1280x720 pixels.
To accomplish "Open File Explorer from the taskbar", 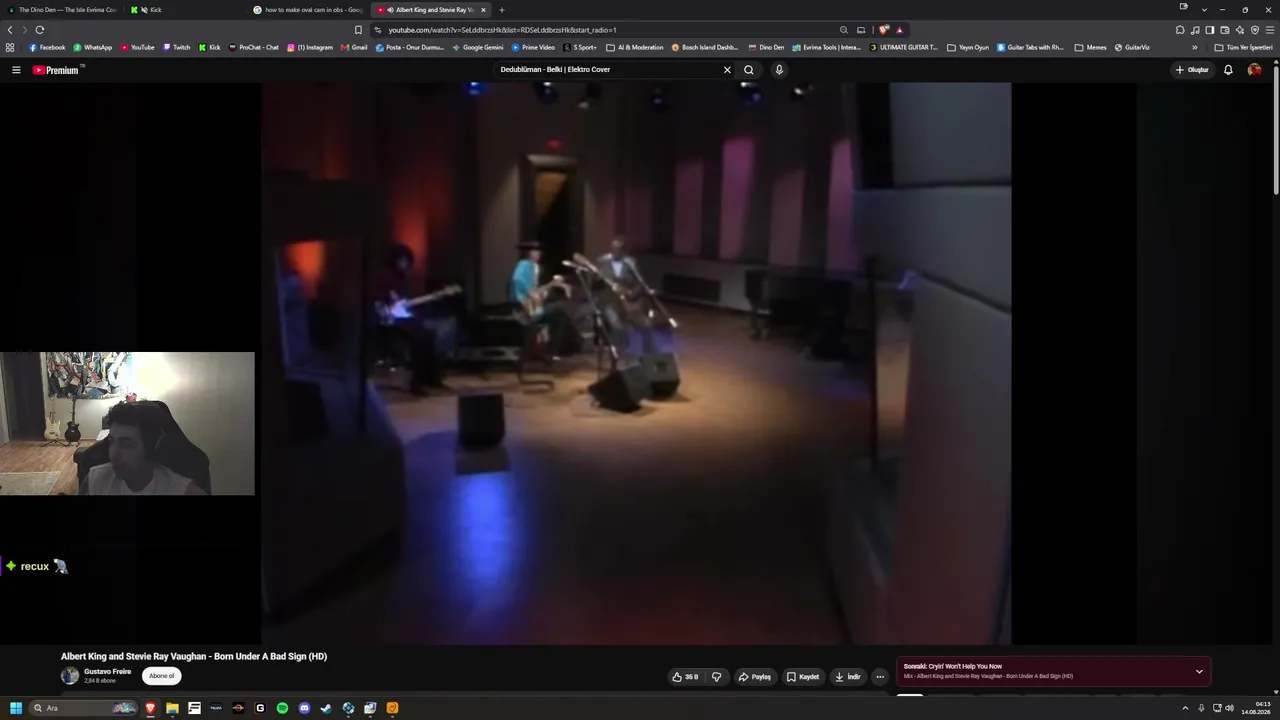I will [x=172, y=708].
